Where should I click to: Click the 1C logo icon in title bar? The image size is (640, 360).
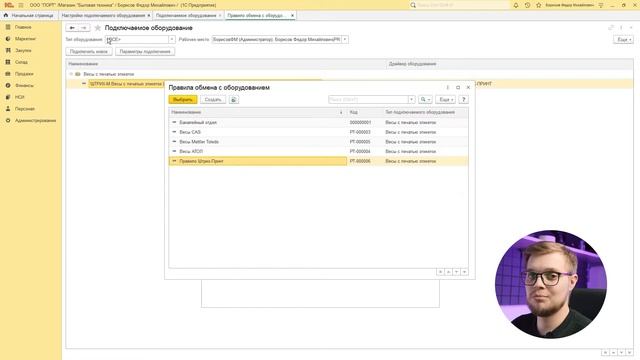(9, 5)
